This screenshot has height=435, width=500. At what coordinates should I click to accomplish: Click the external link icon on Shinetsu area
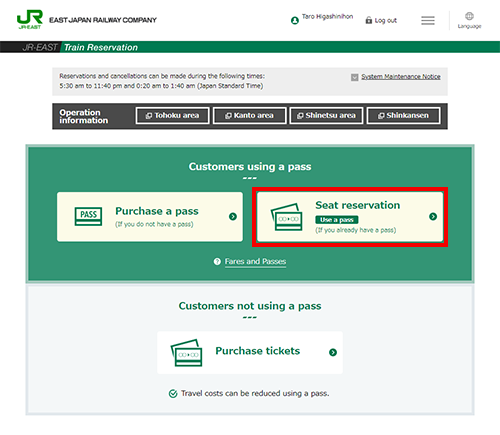(300, 116)
